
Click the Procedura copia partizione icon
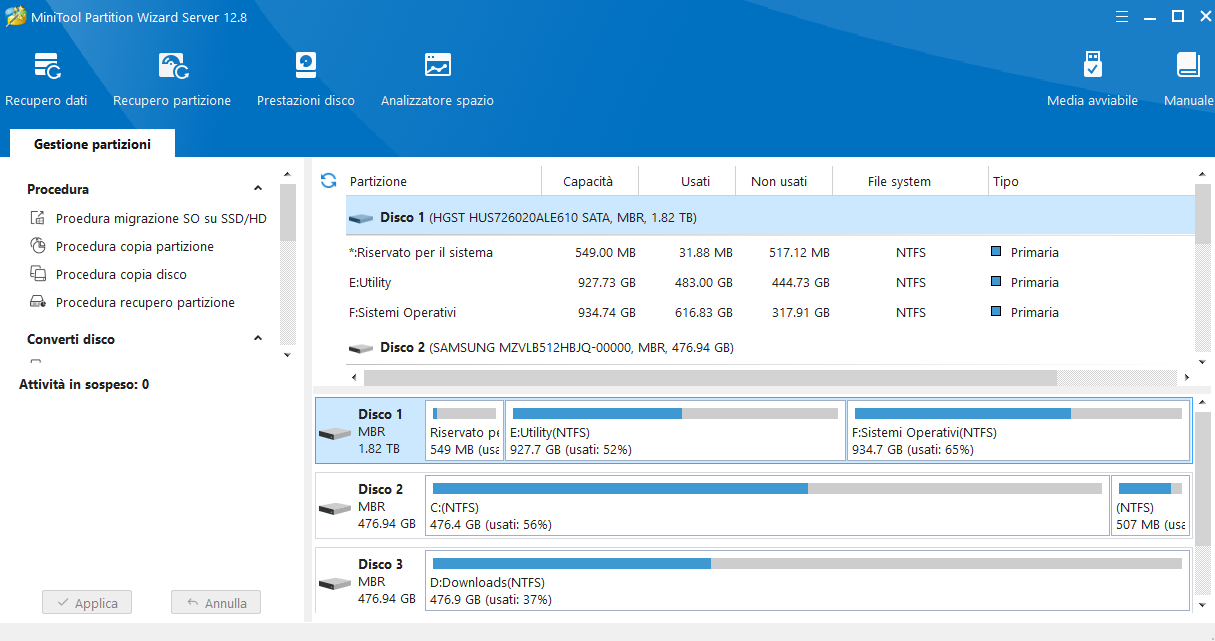pos(38,246)
